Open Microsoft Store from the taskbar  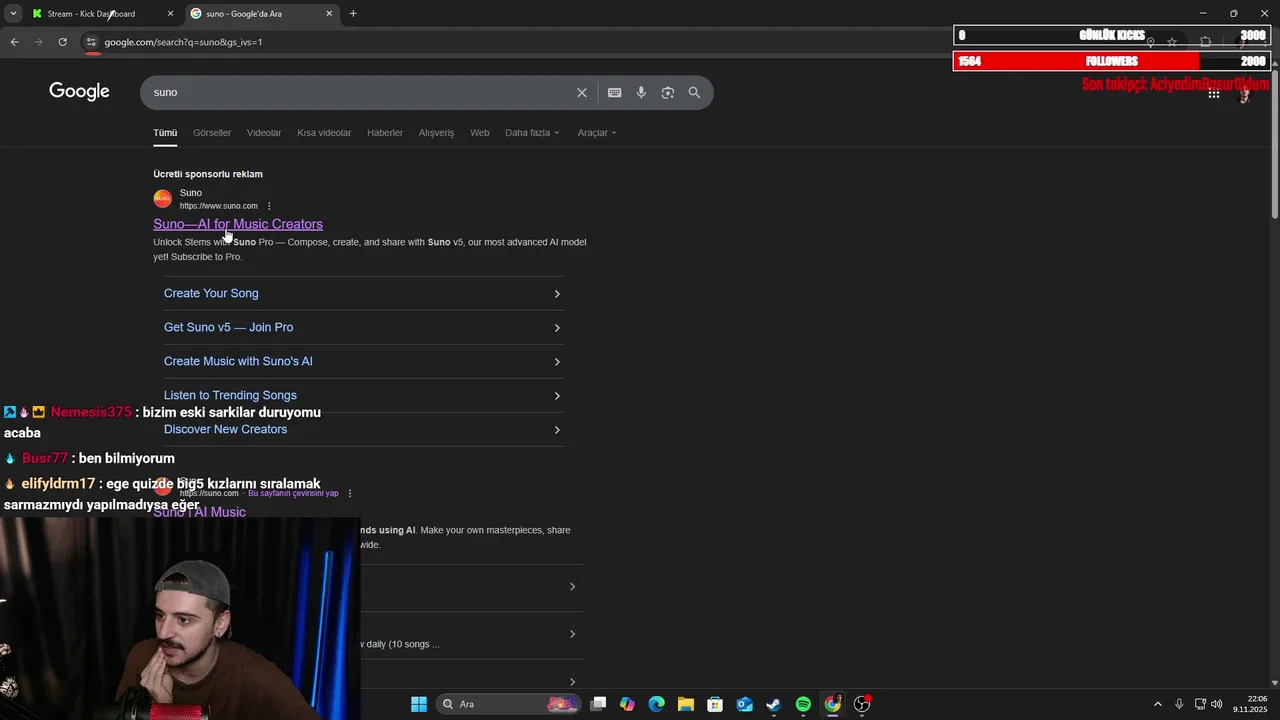(715, 704)
